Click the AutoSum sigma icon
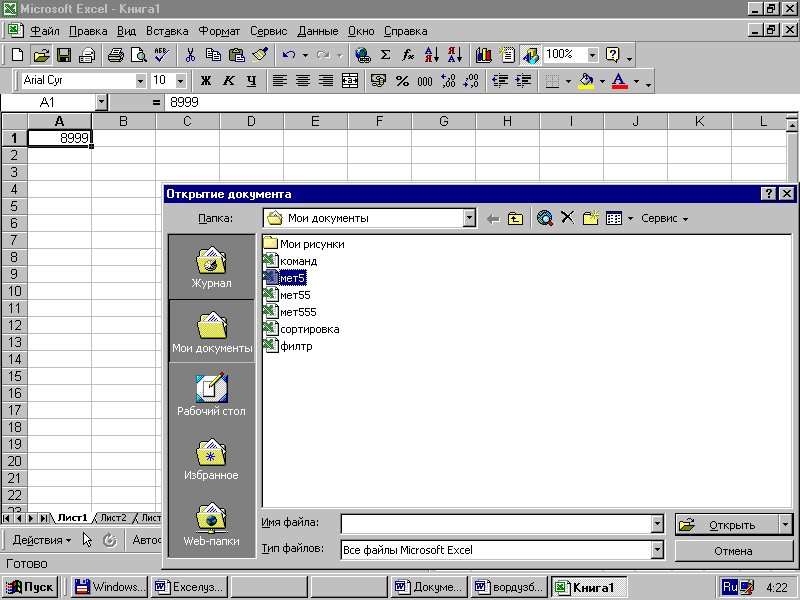800x600 pixels. click(x=386, y=55)
